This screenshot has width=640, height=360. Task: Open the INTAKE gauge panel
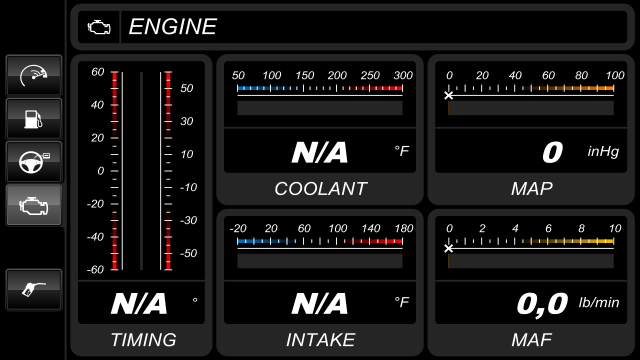click(x=320, y=282)
